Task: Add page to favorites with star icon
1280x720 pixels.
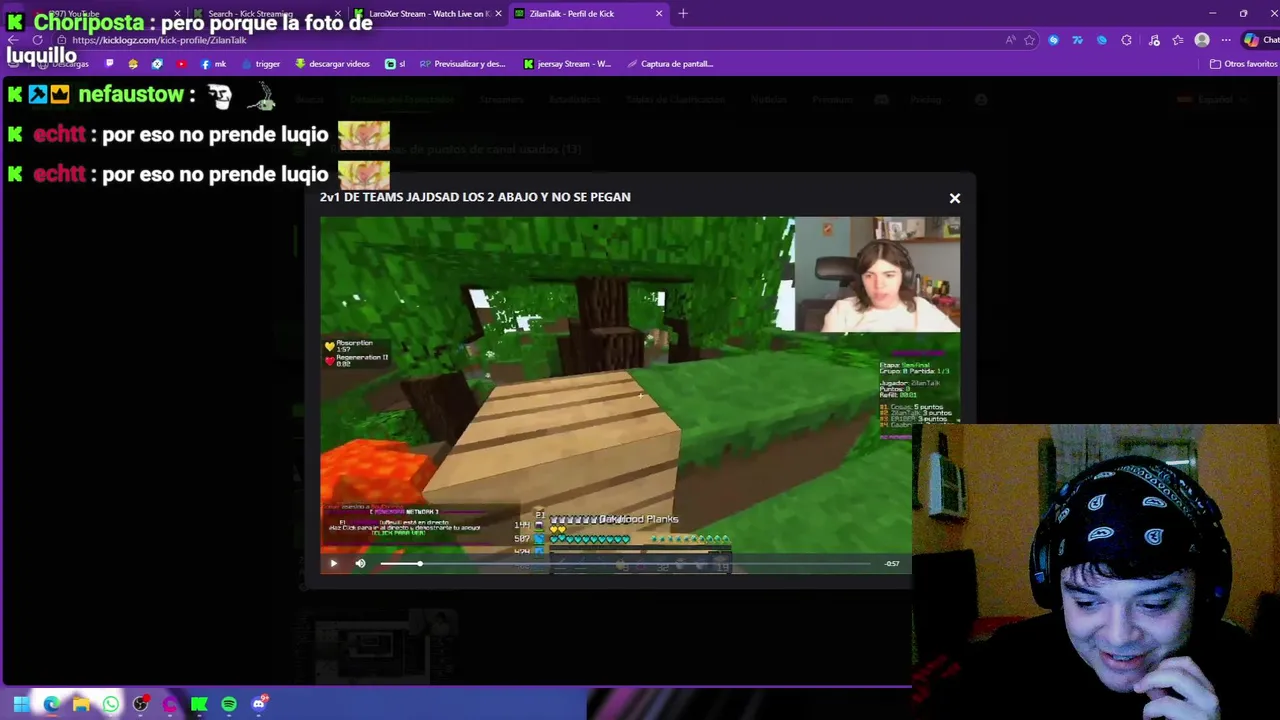Action: (1030, 40)
